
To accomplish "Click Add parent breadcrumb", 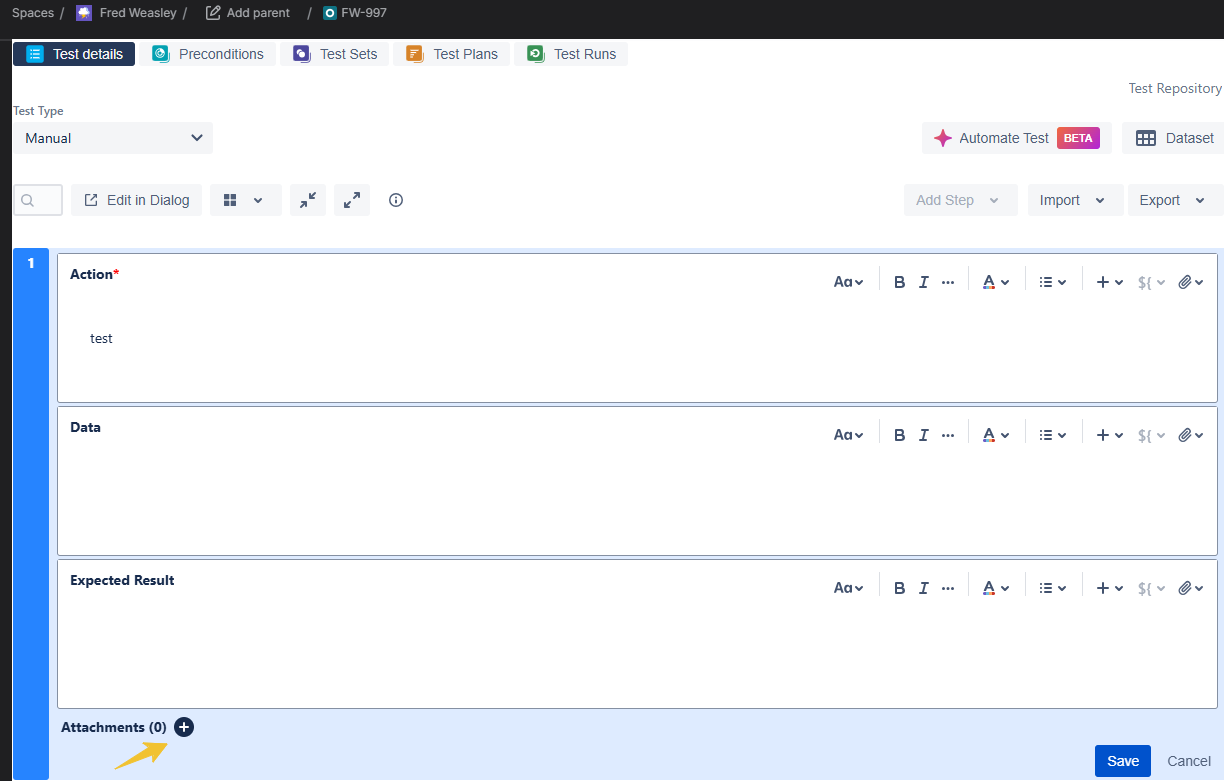I will click(x=247, y=13).
